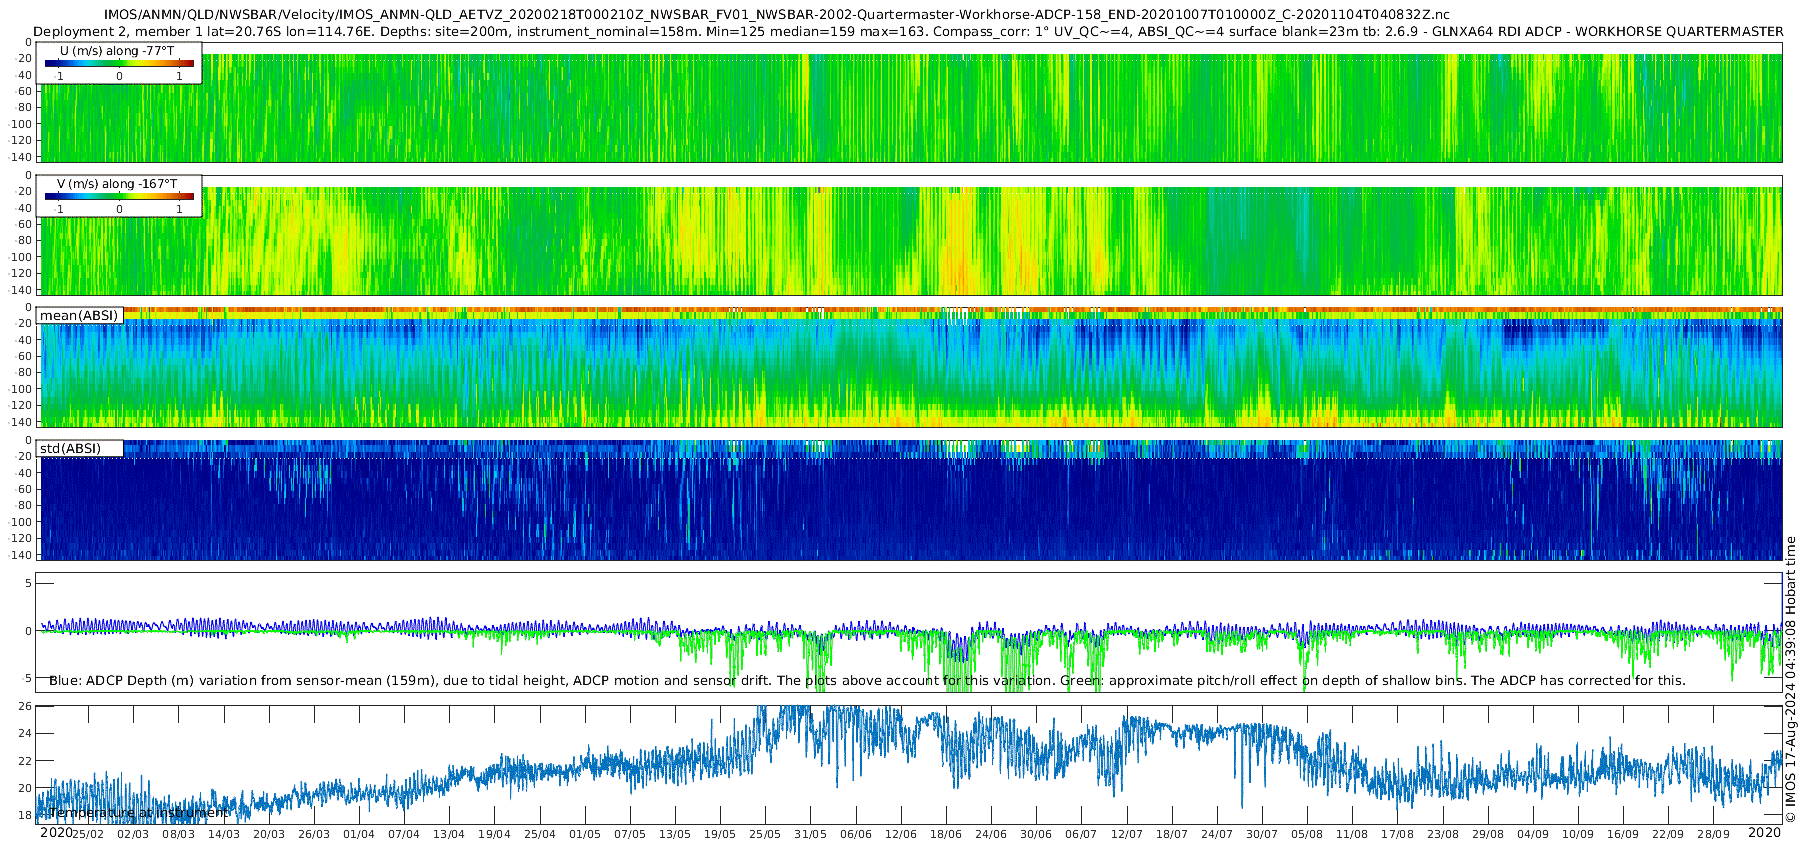The width and height of the screenshot is (1800, 850).
Task: Click the '24/06' date tick label
Action: [991, 834]
